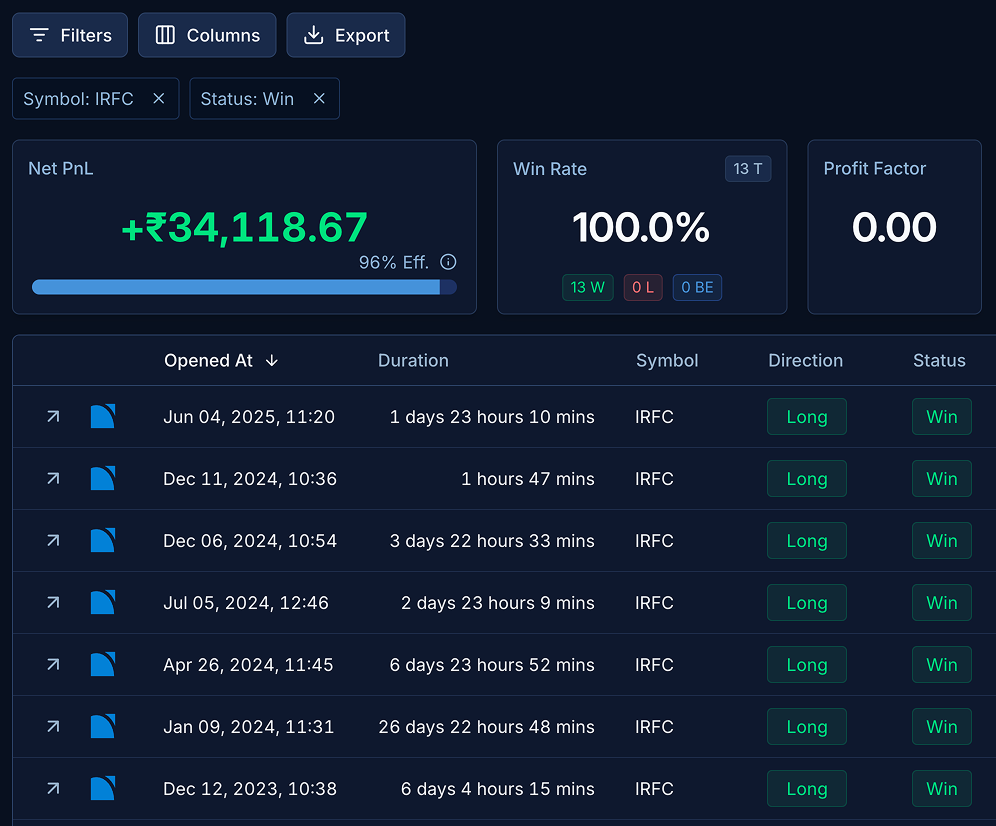996x826 pixels.
Task: Click the Symbol column header
Action: 667,361
